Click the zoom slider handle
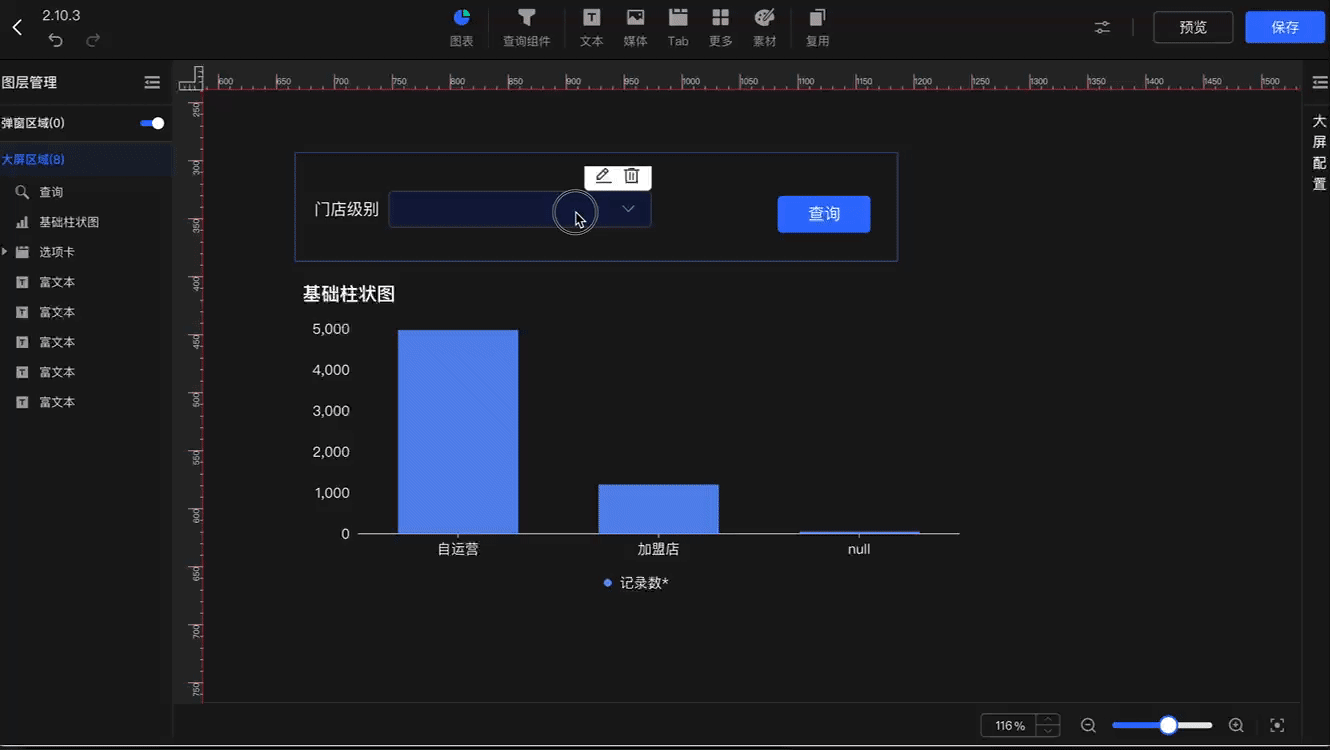The image size is (1330, 750). pos(1168,725)
